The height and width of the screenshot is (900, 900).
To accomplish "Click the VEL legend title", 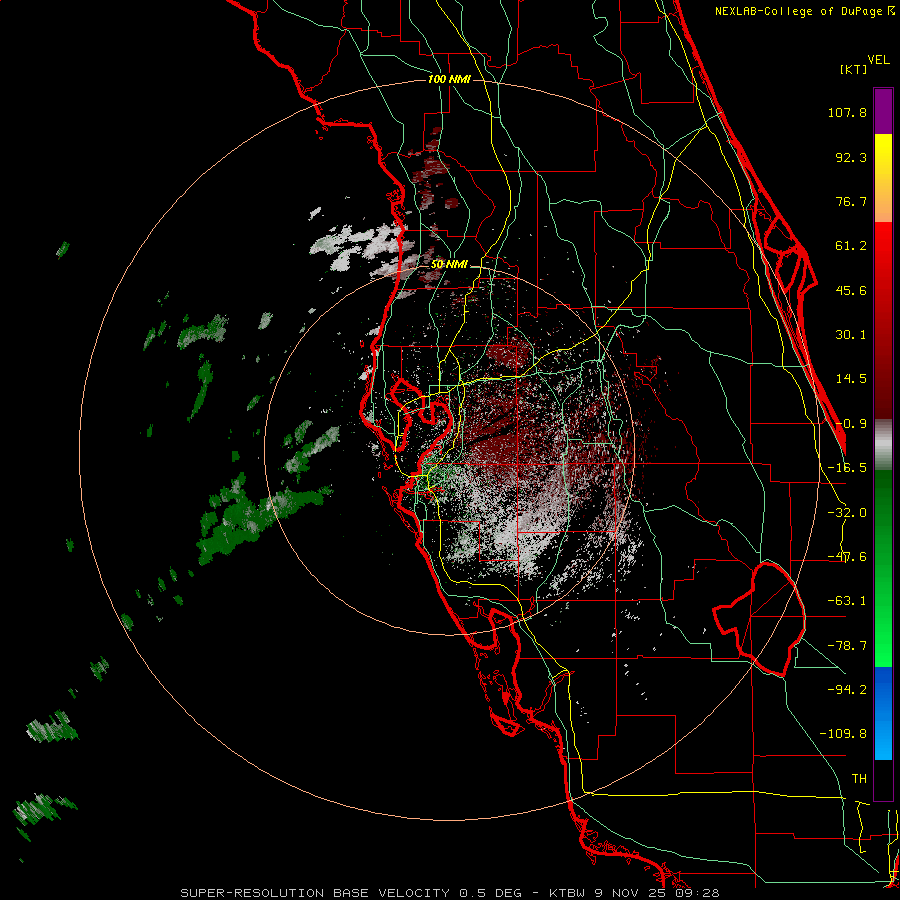I will click(878, 60).
